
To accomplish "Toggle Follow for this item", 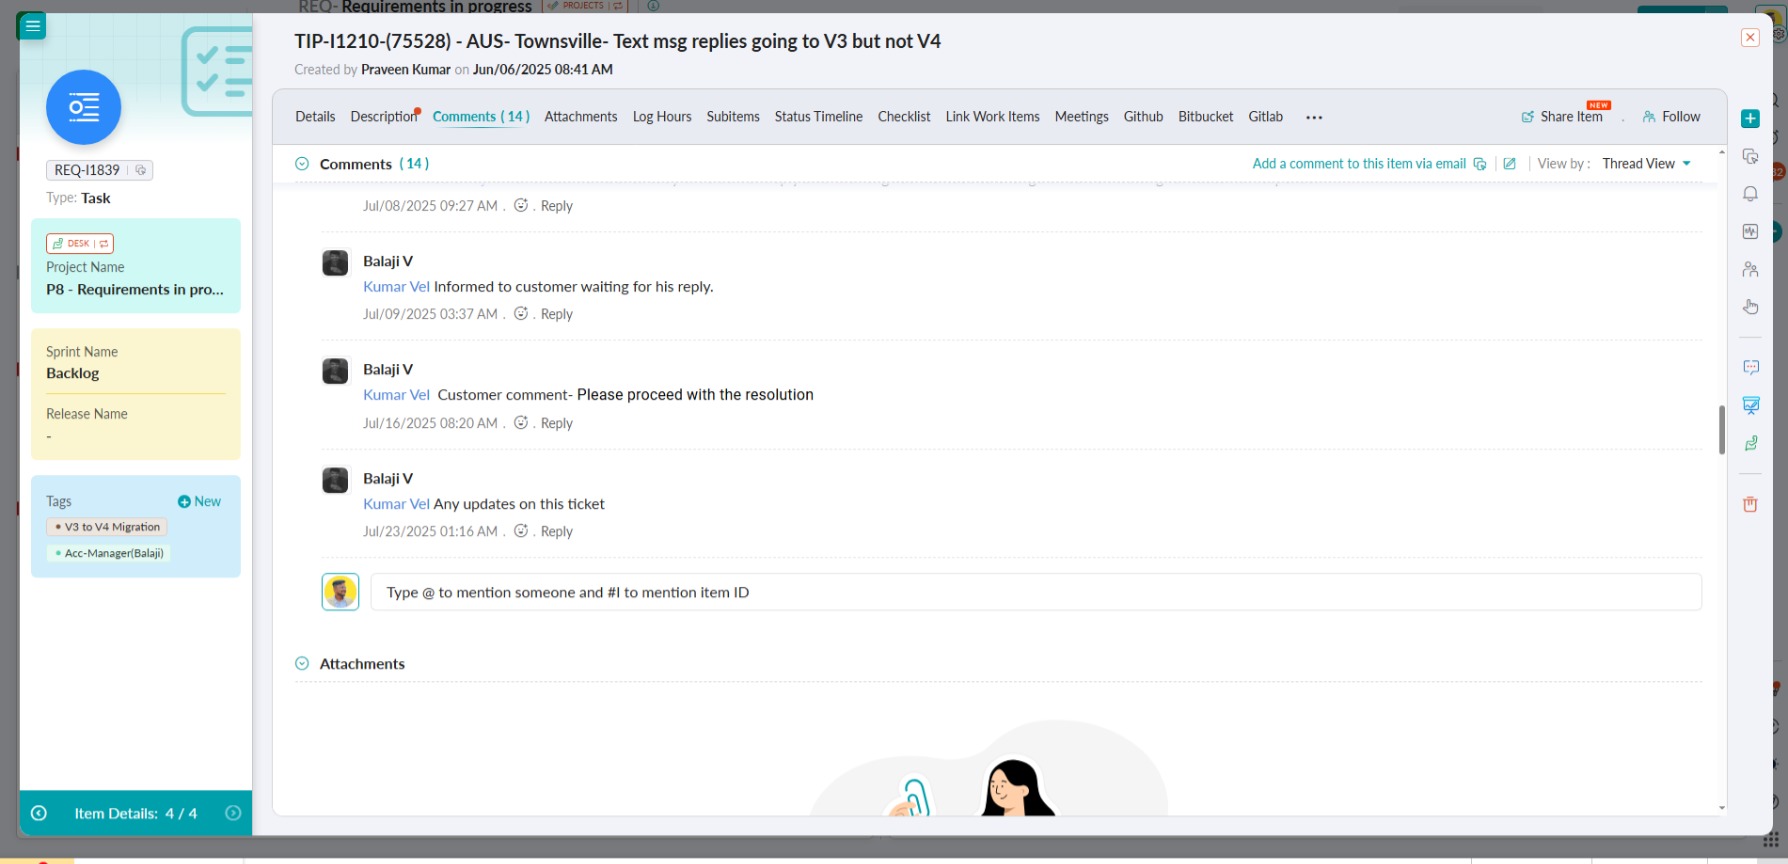I will [x=1671, y=117].
